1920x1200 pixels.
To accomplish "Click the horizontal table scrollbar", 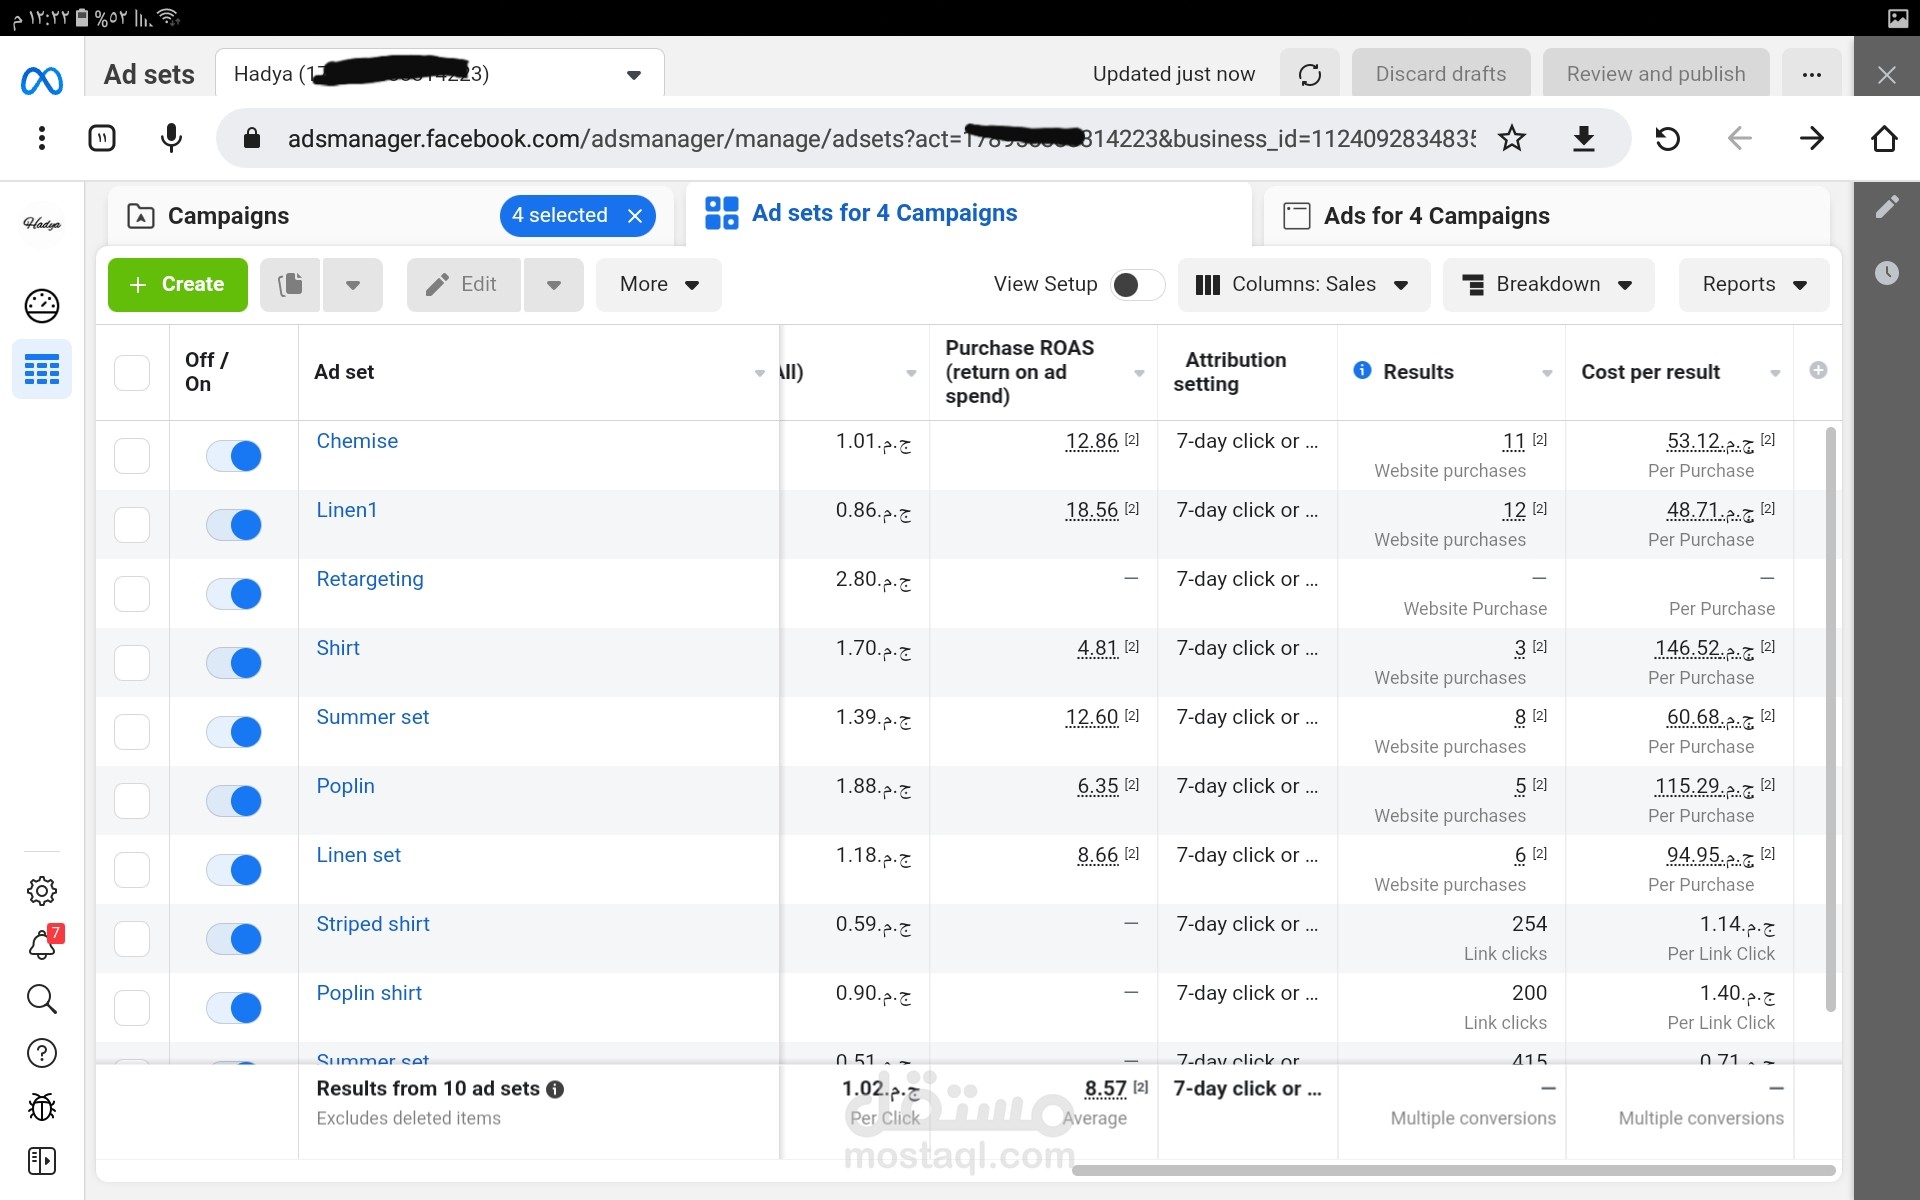I will coord(1452,1170).
